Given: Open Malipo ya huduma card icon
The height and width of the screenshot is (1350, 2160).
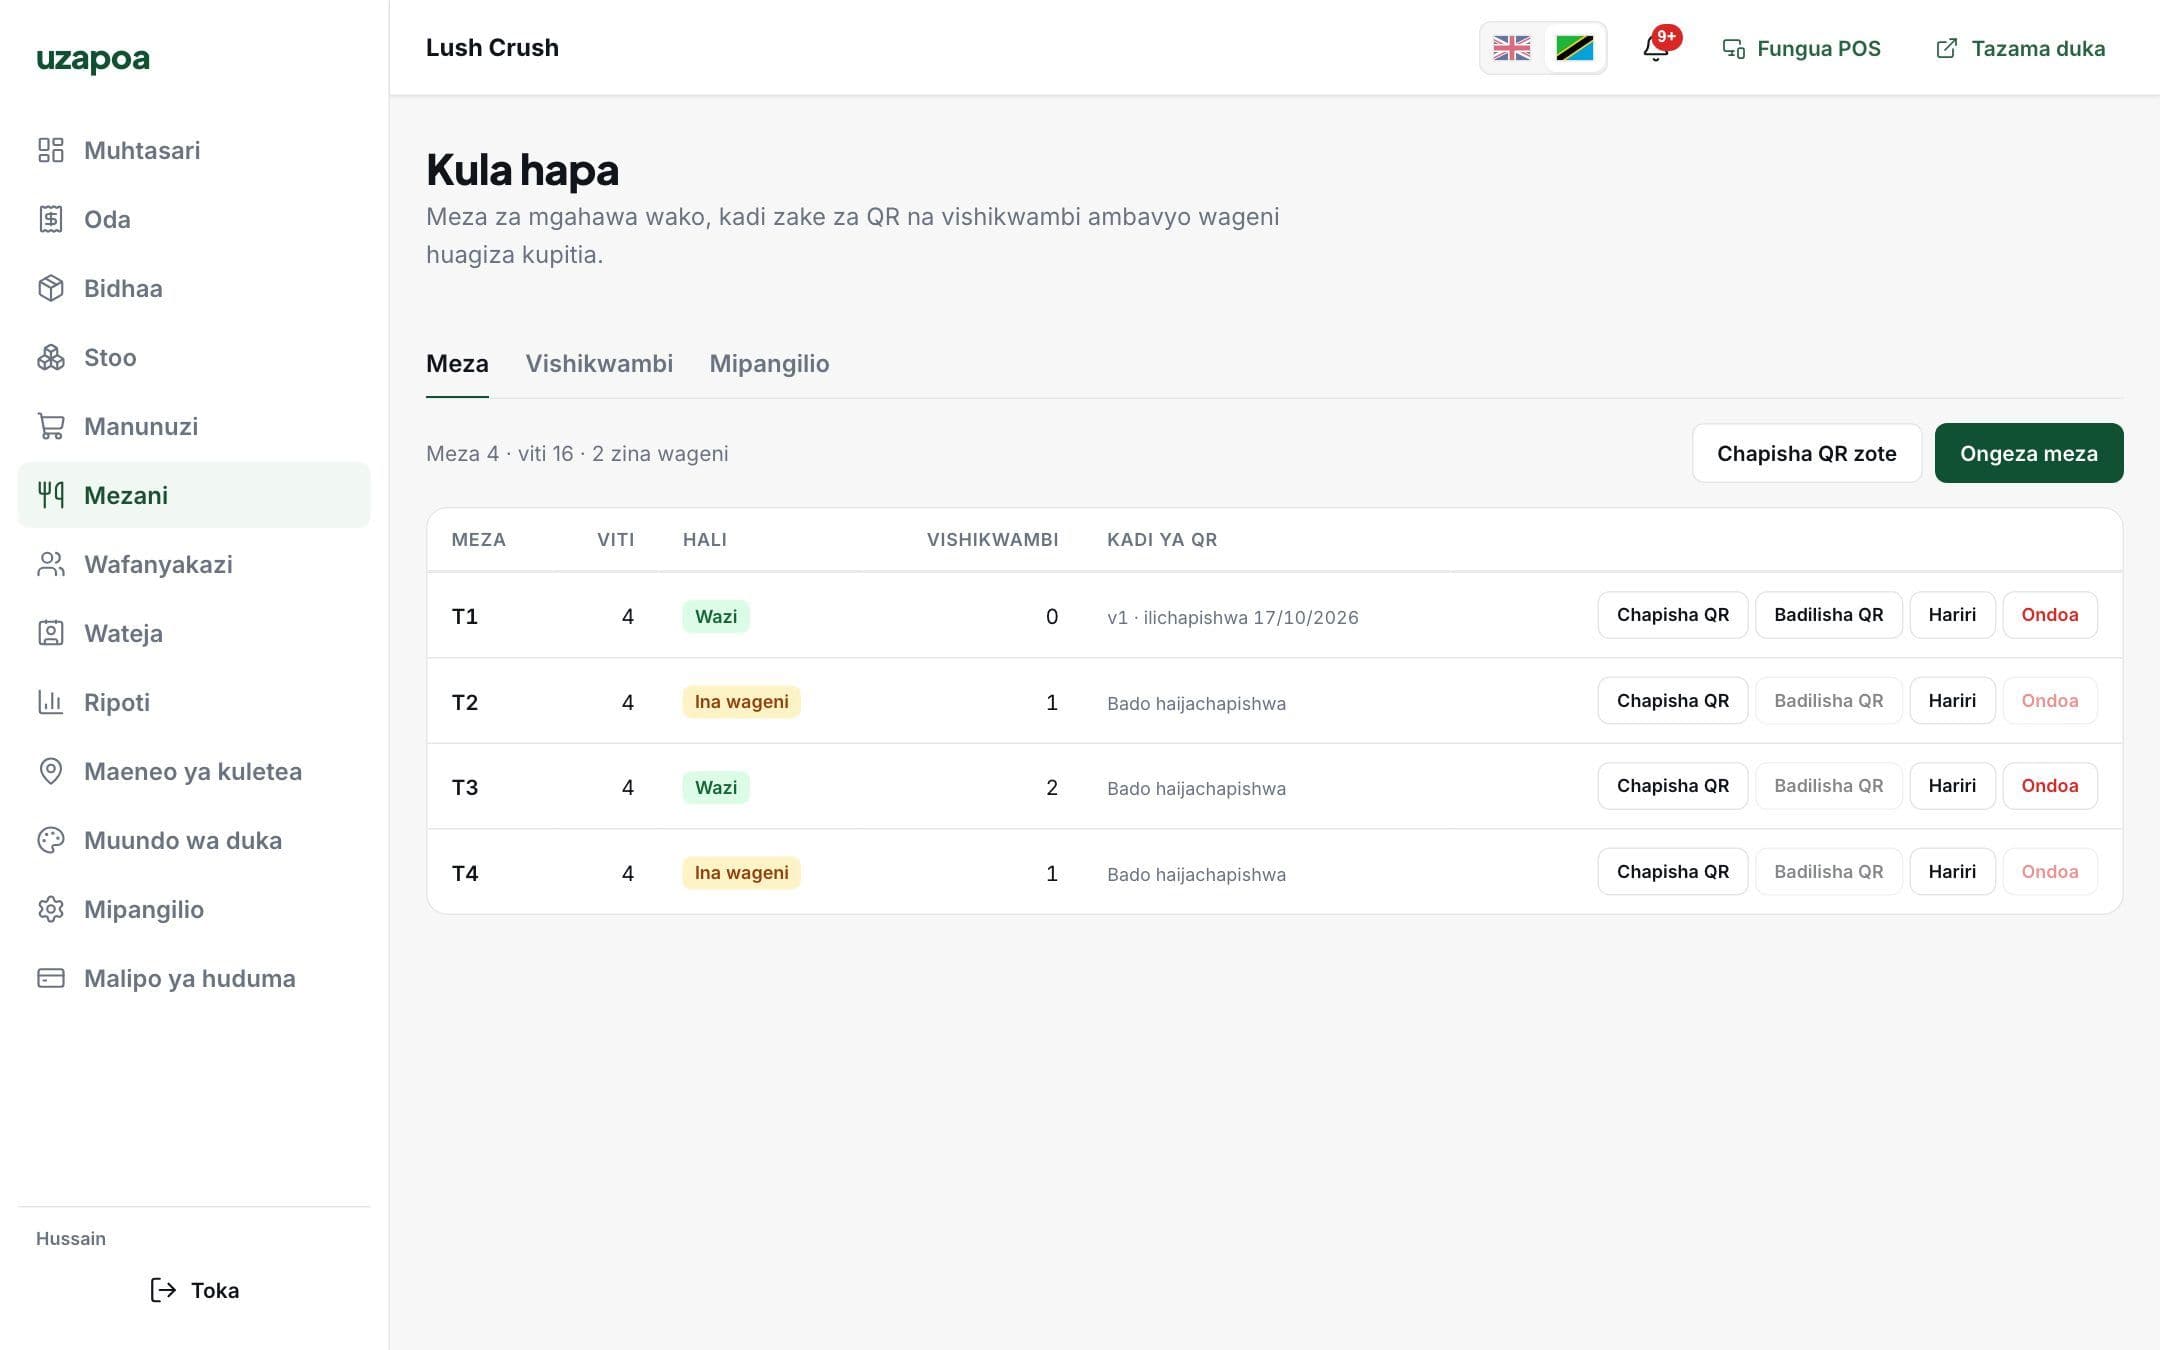Looking at the screenshot, I should tap(51, 978).
